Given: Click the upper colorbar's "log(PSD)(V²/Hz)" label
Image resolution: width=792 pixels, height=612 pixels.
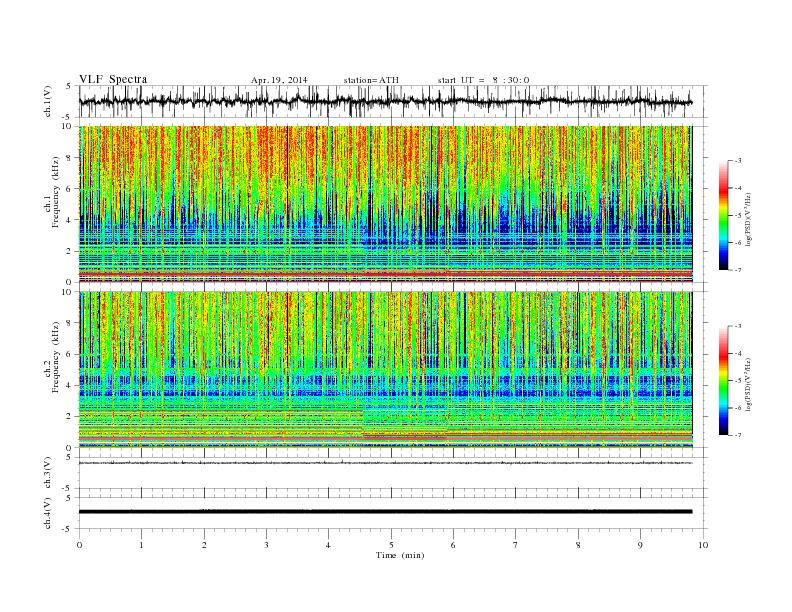Looking at the screenshot, I should (x=748, y=218).
